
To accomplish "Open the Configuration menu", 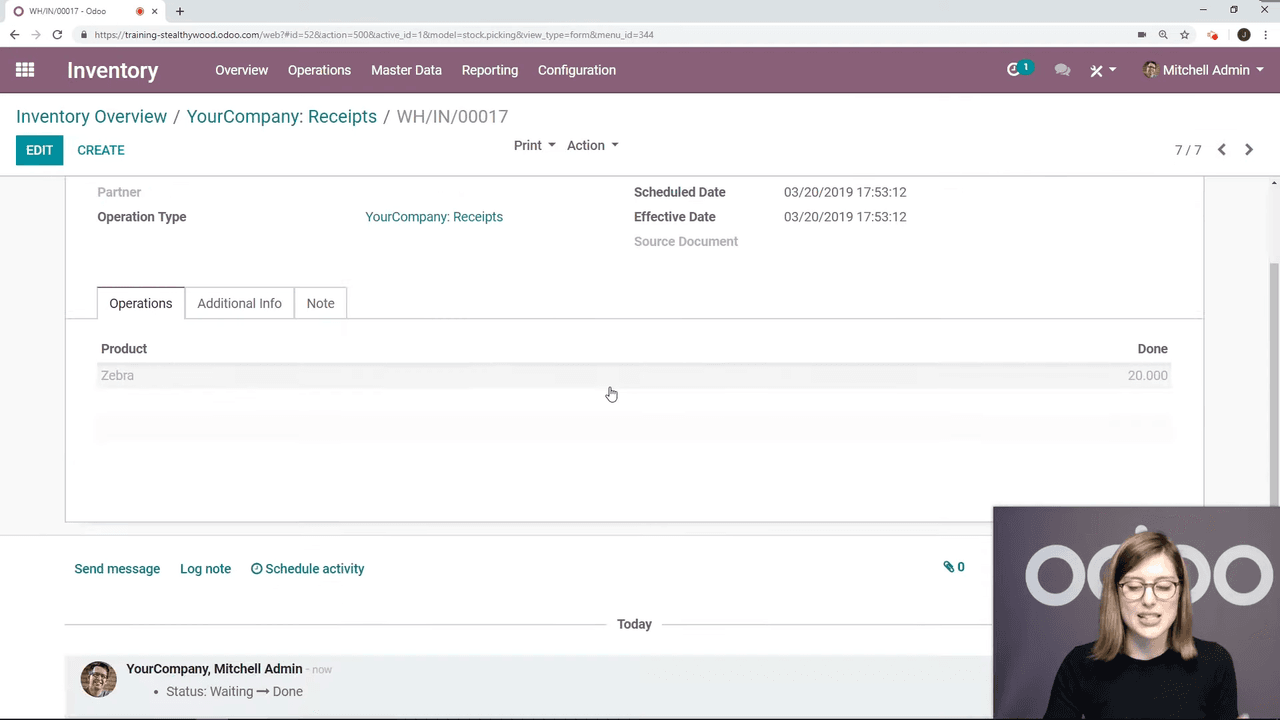I will (x=577, y=70).
